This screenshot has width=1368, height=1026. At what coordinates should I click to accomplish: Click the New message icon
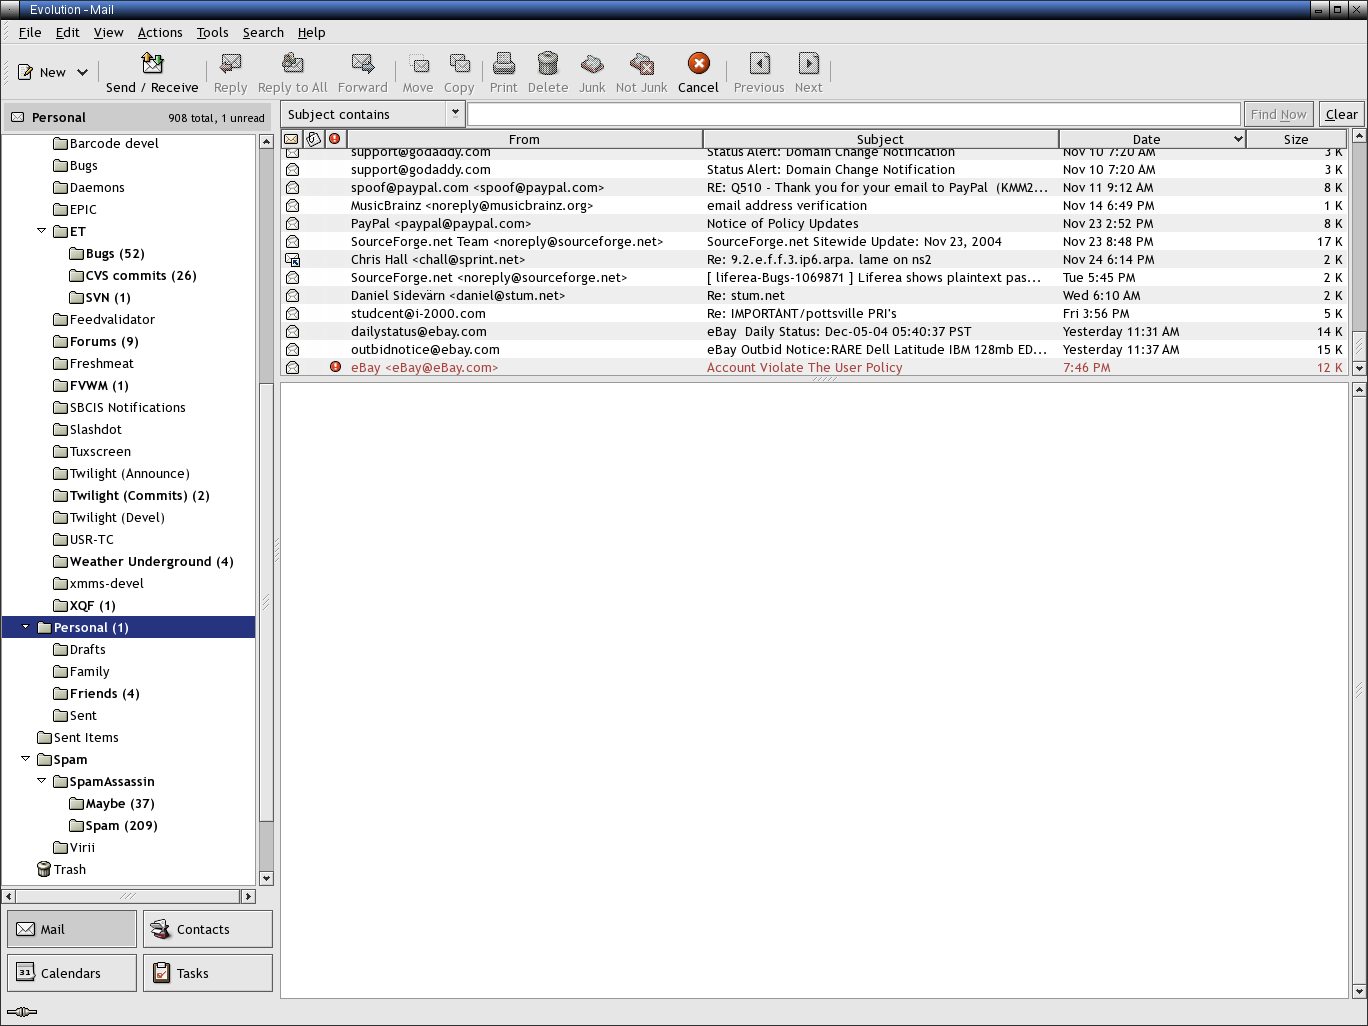coord(26,72)
